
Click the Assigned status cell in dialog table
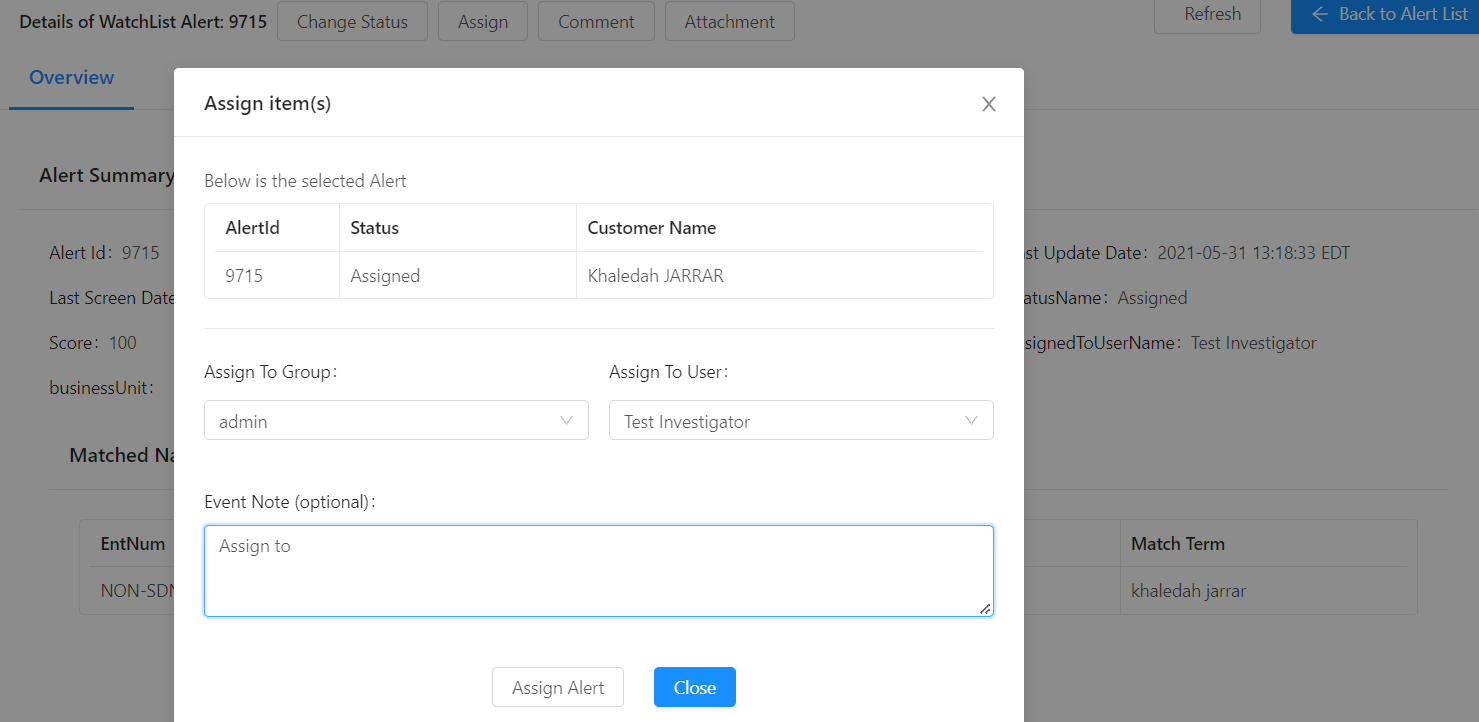pos(458,275)
